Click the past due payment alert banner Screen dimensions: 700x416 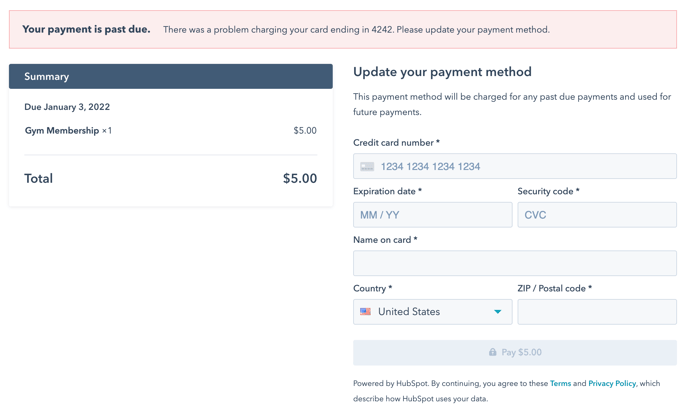click(x=343, y=29)
